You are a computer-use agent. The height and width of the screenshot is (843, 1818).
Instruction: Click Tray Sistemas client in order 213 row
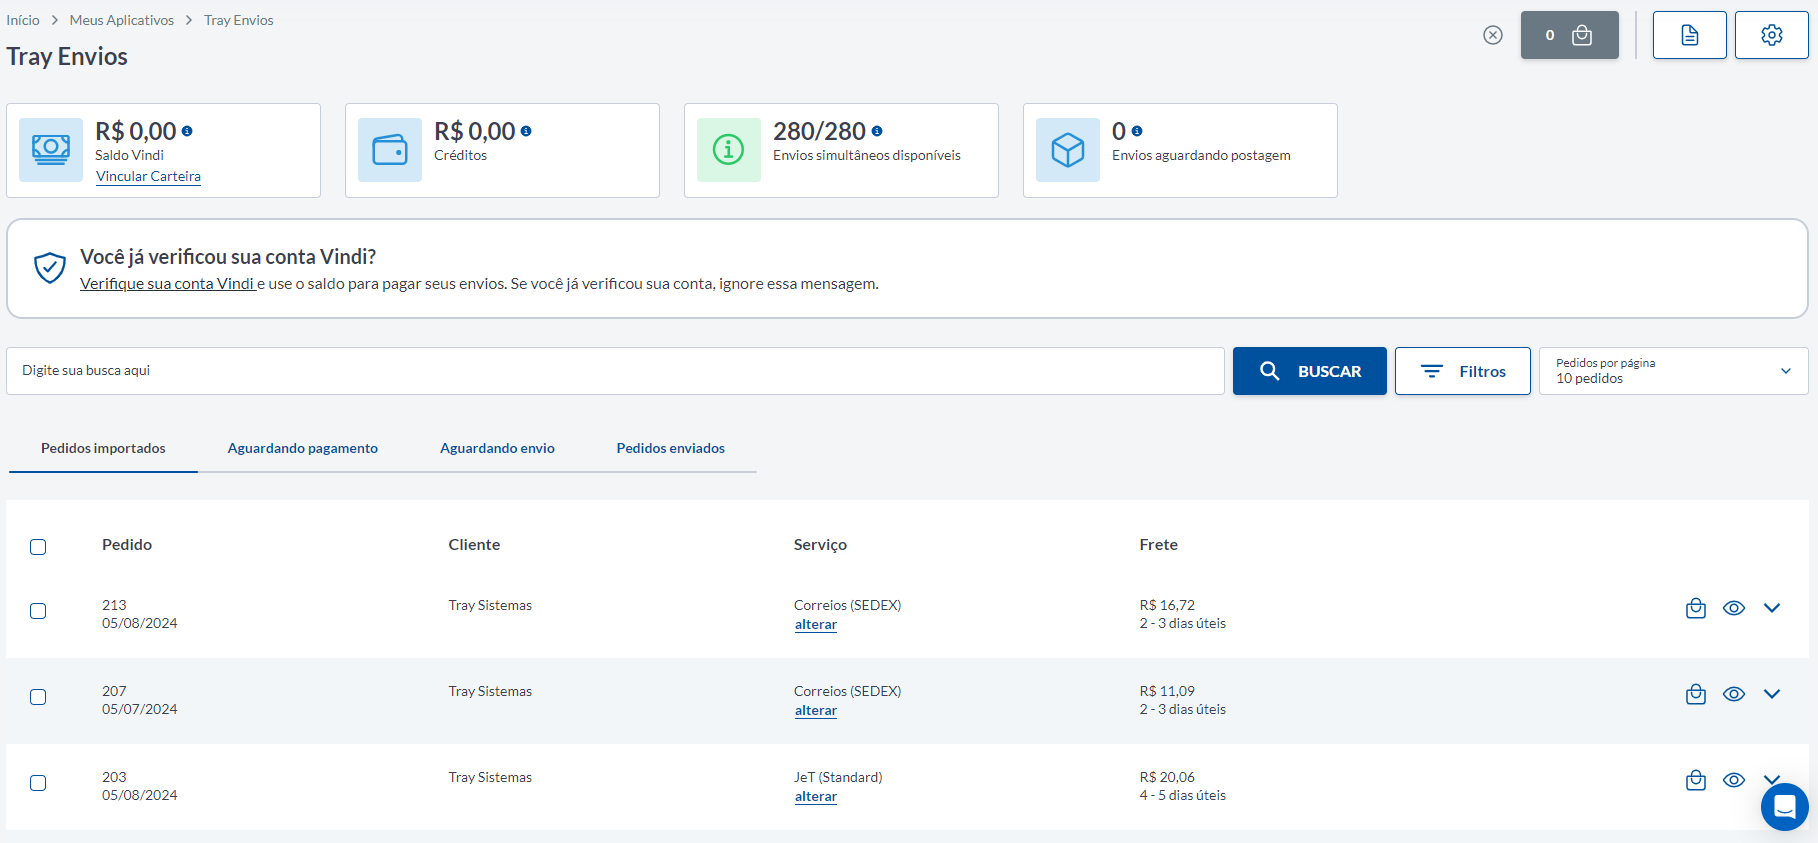(x=490, y=605)
